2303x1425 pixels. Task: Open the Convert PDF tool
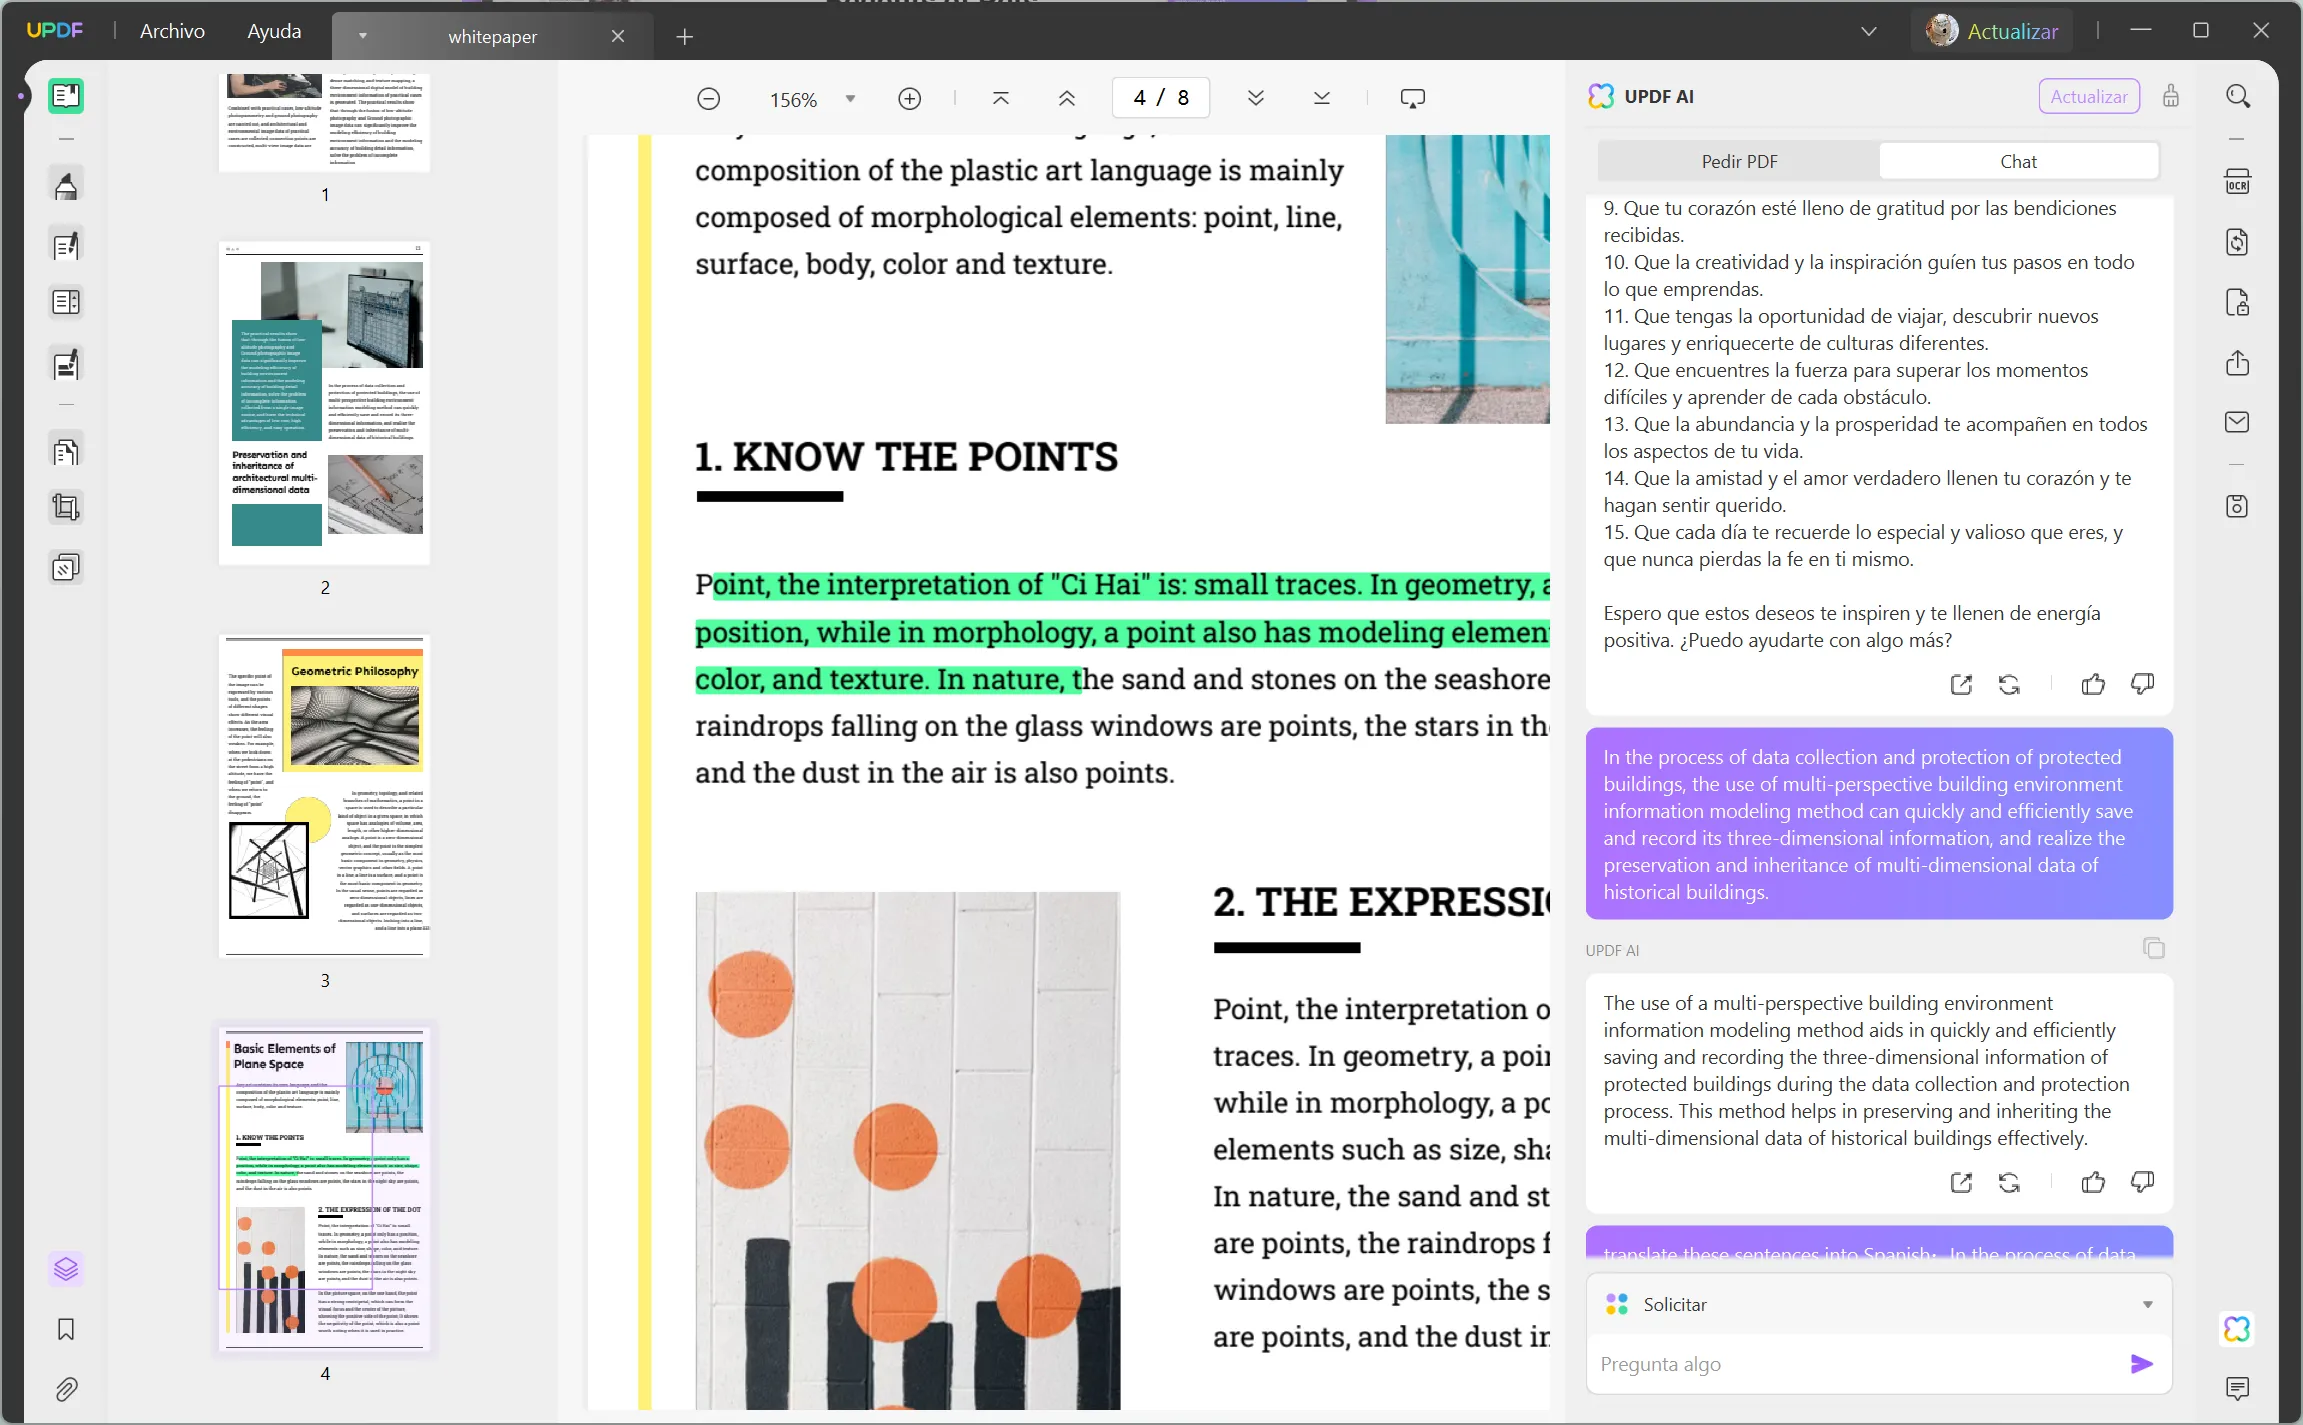pyautogui.click(x=2238, y=242)
